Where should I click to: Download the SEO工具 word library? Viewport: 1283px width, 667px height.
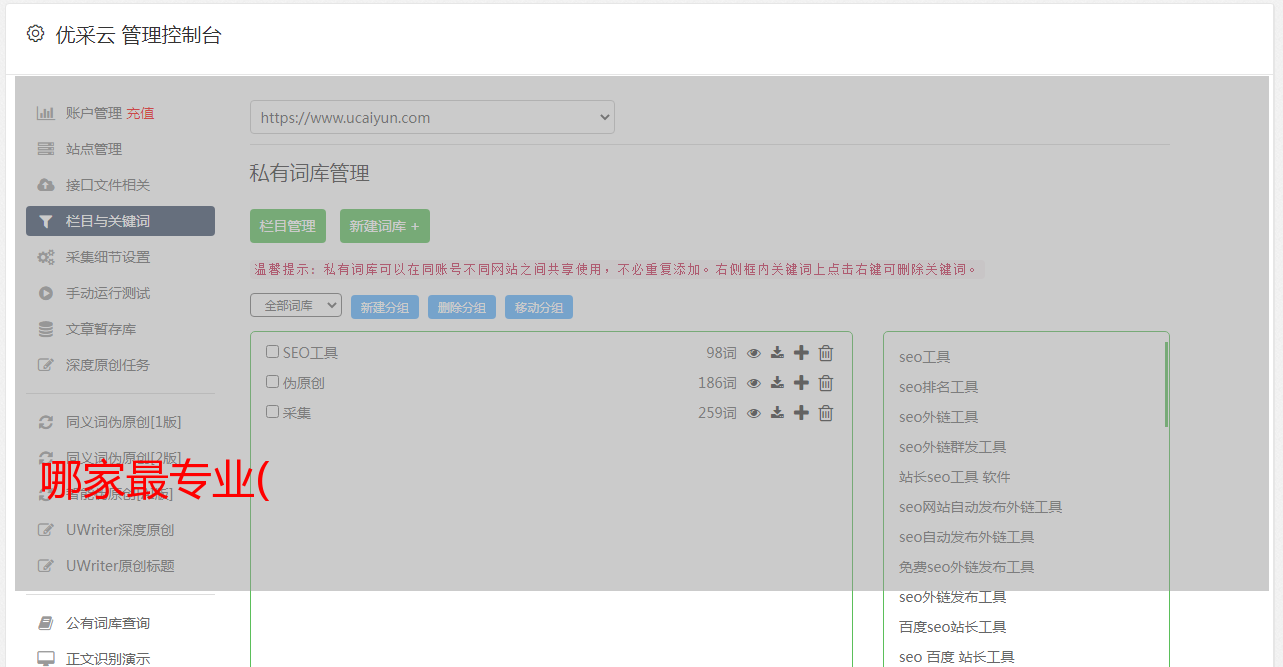tap(777, 353)
